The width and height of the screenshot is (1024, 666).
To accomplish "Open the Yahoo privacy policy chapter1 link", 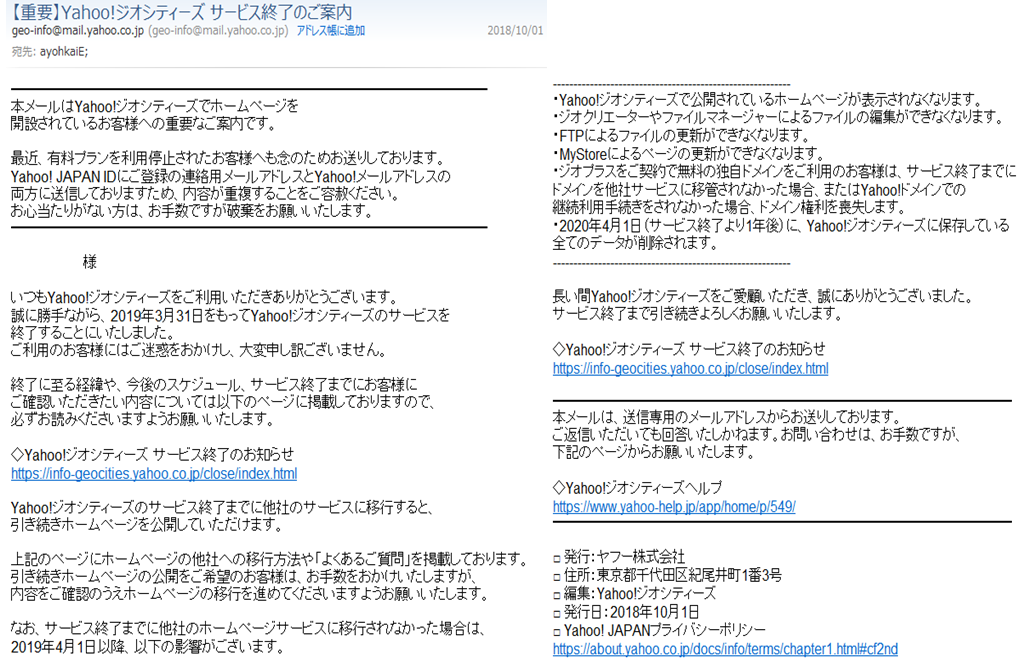I will pos(725,649).
